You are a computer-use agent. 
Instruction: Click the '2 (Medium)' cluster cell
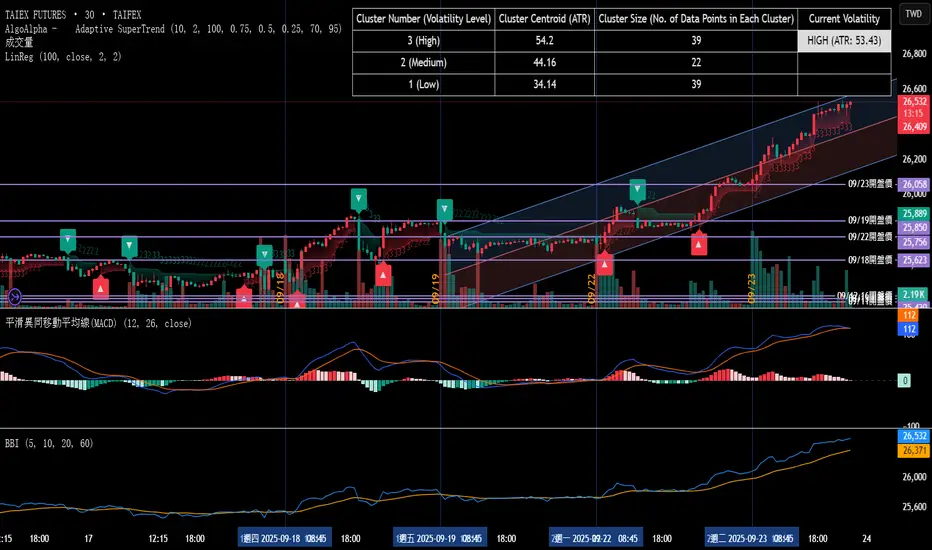coord(423,62)
